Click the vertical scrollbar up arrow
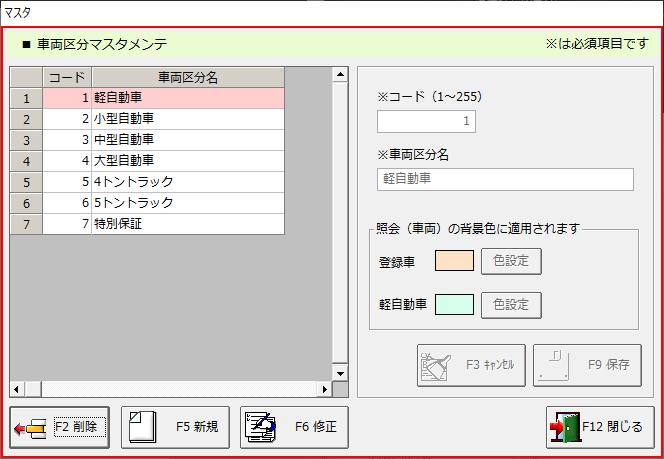The height and width of the screenshot is (459, 664). [340, 75]
